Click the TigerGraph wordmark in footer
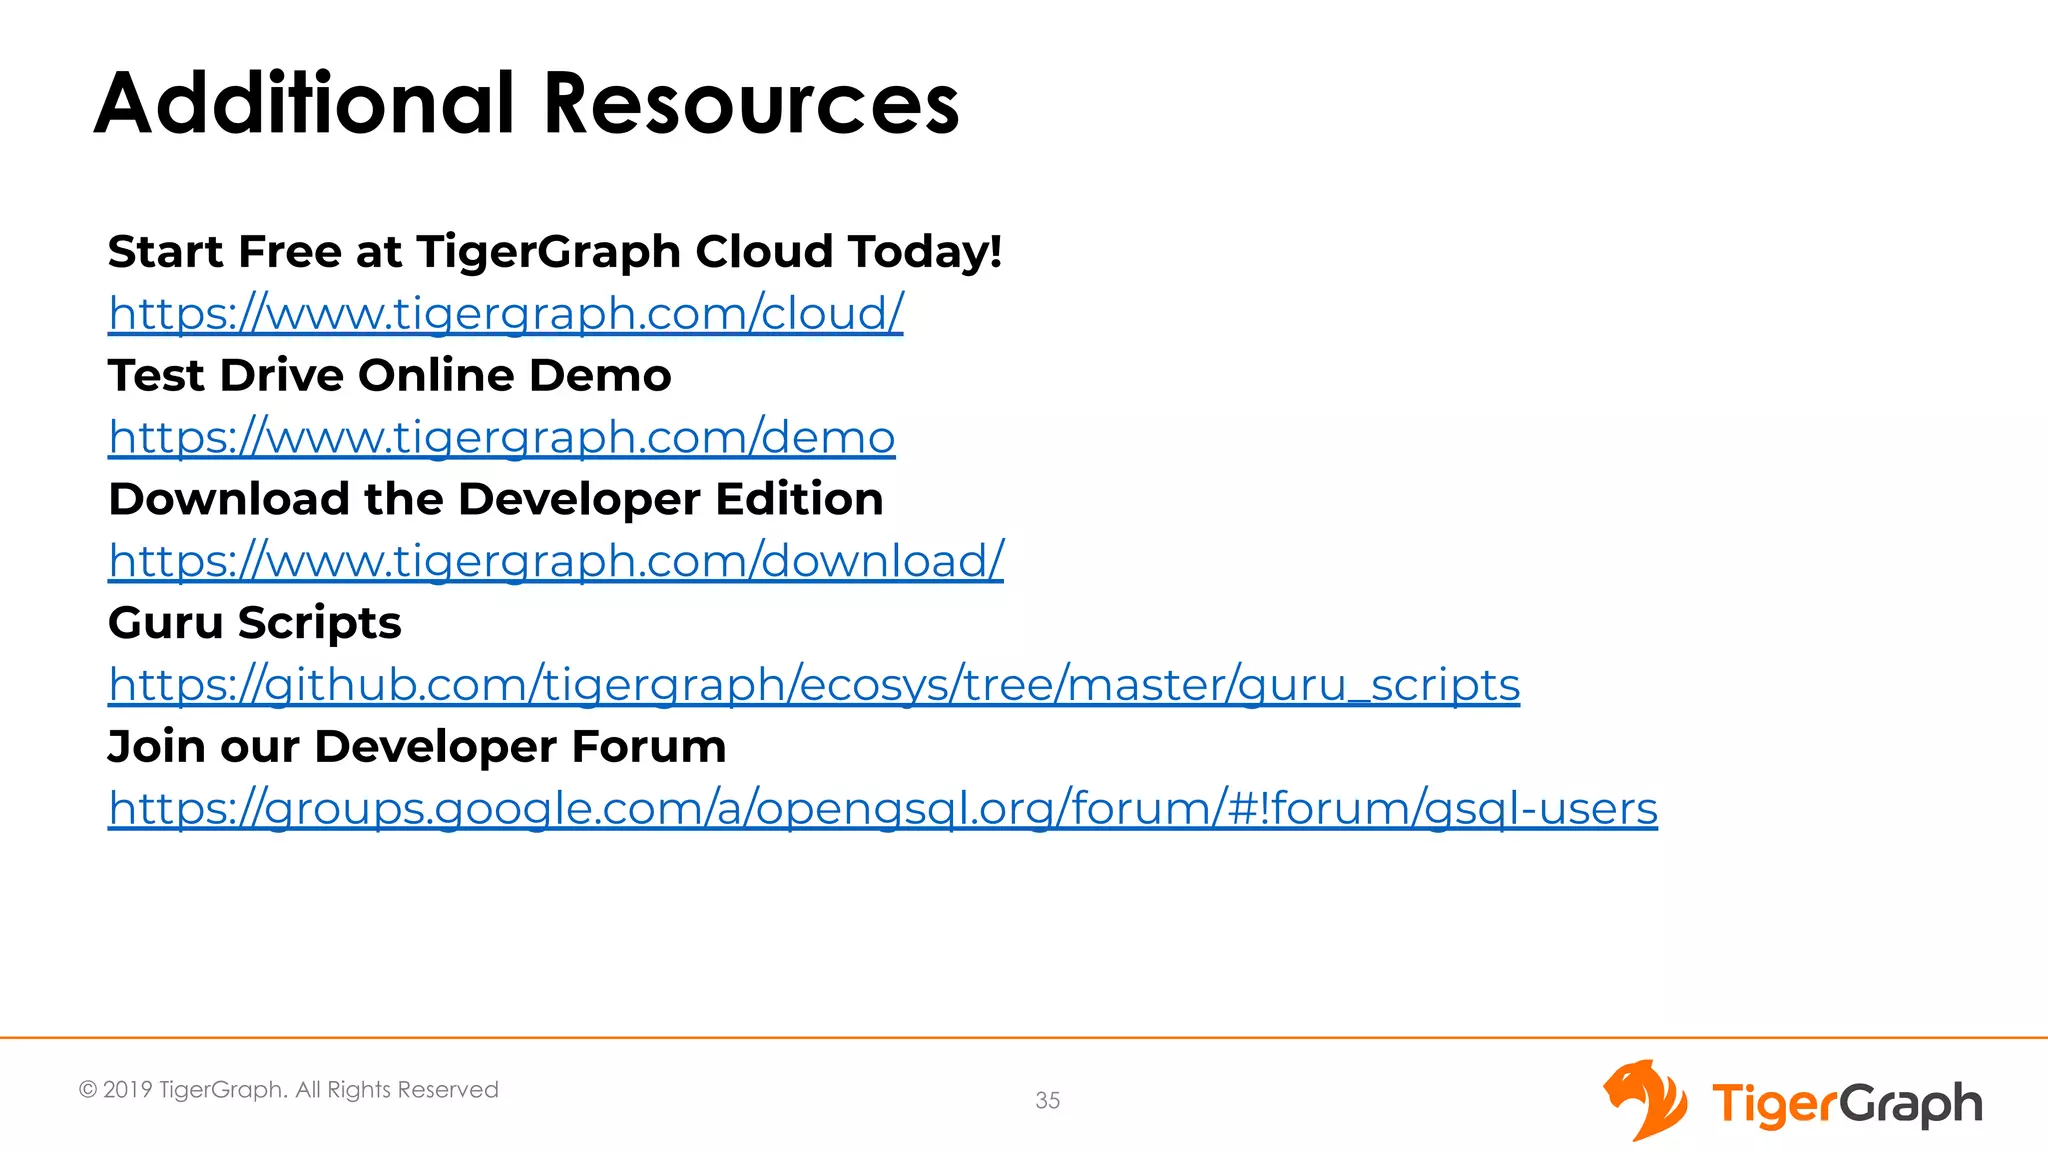2048x1152 pixels. (x=1847, y=1104)
